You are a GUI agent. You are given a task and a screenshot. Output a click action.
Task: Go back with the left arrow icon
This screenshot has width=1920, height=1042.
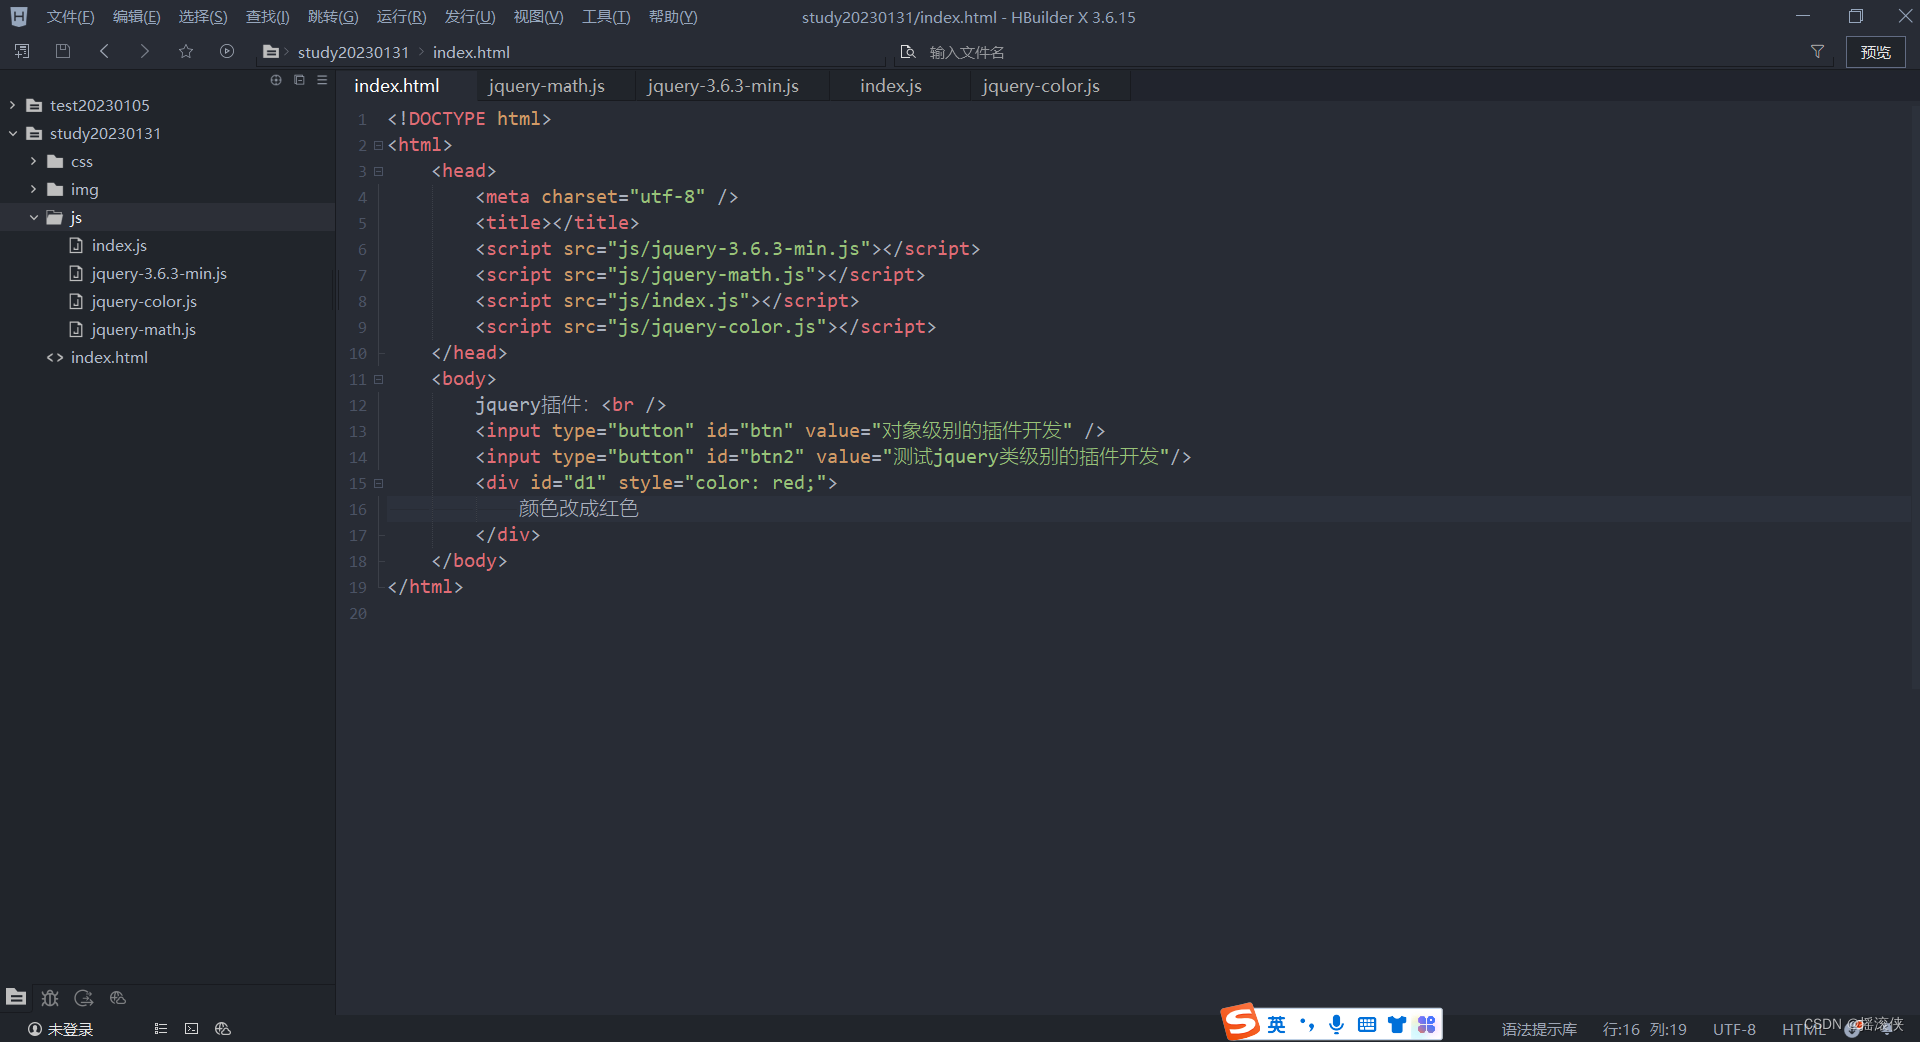(104, 51)
